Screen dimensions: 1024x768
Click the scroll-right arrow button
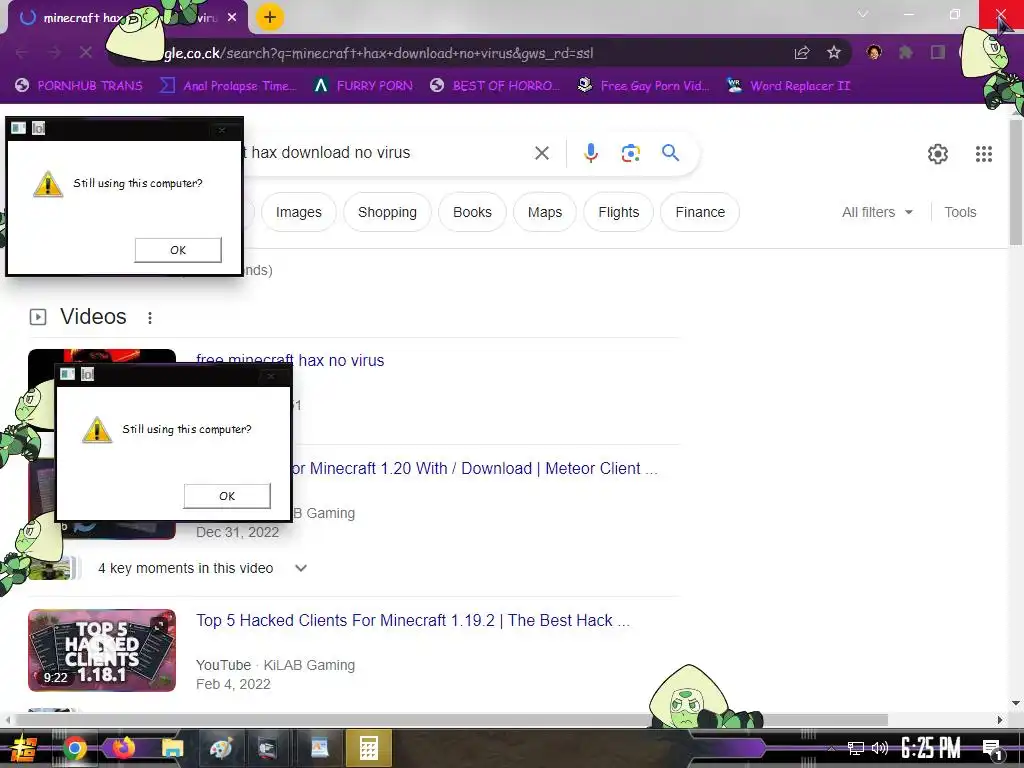point(1000,720)
